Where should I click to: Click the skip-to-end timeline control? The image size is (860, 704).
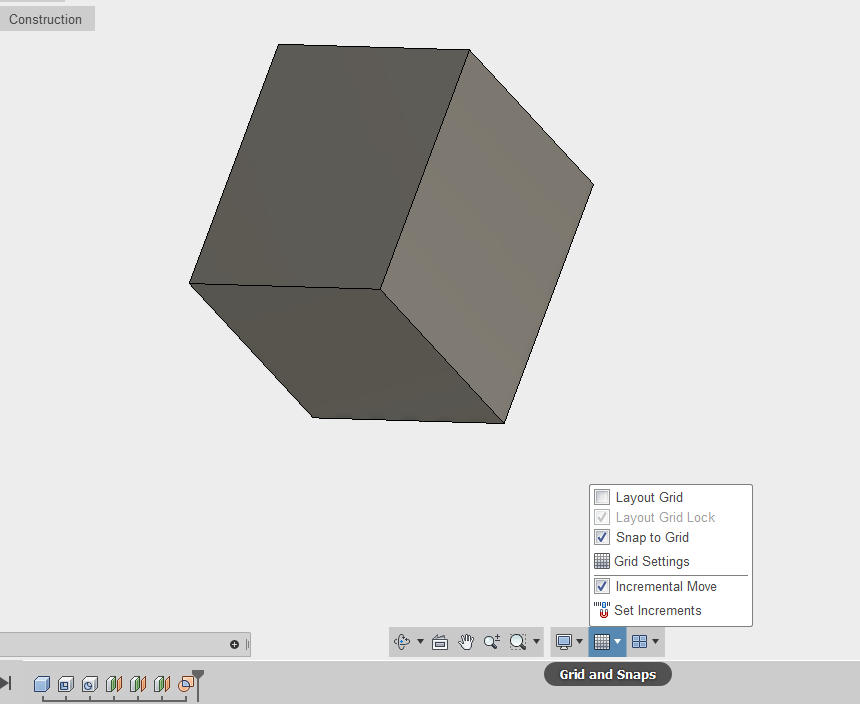tap(6, 684)
